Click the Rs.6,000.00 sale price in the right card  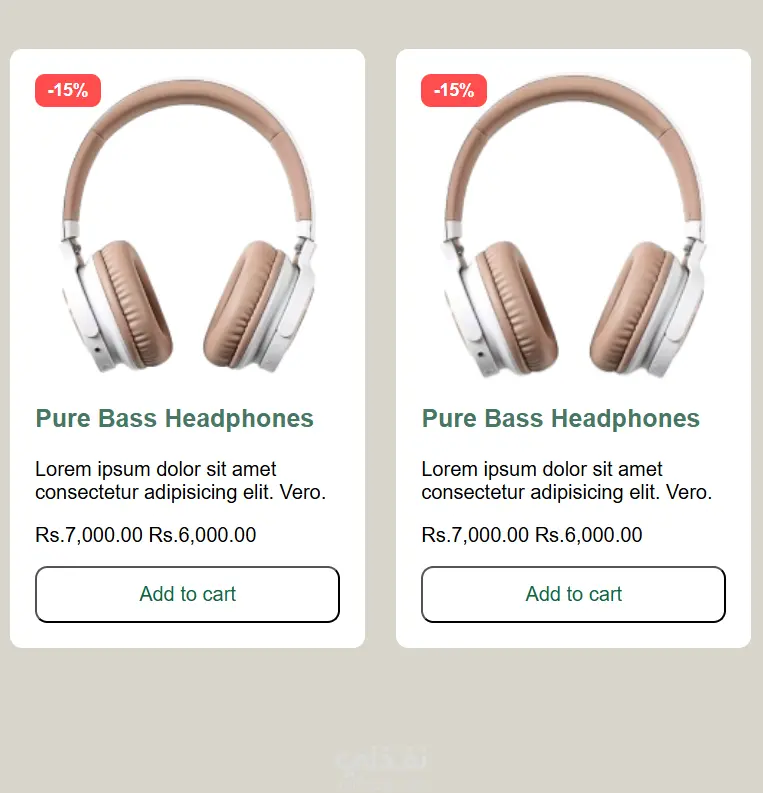589,535
